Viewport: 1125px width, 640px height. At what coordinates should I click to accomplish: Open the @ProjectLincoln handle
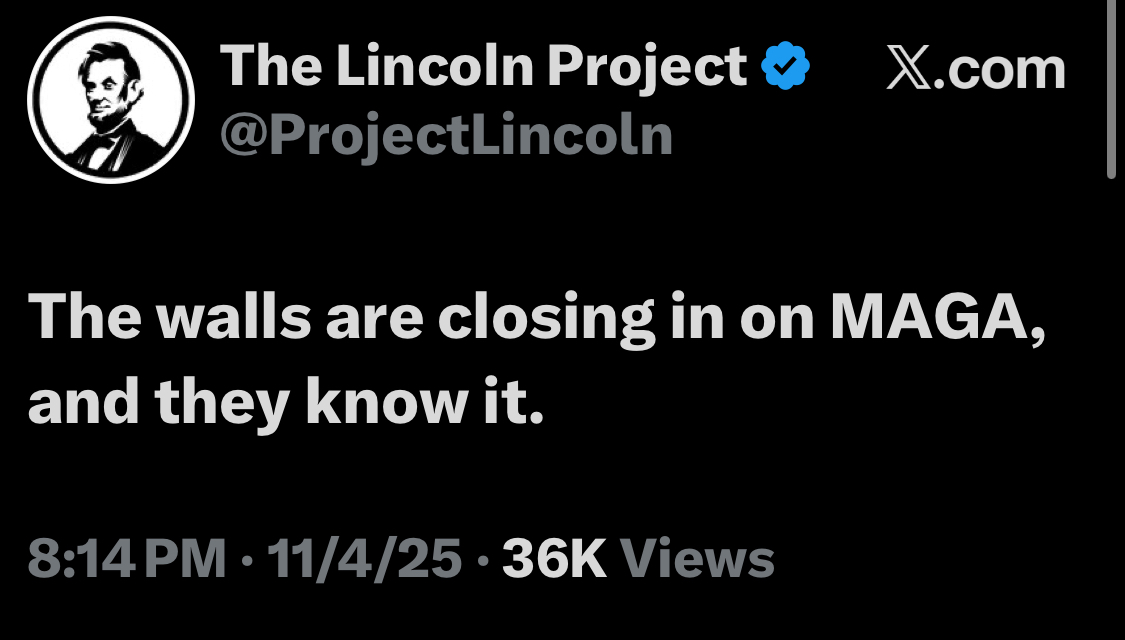(x=445, y=136)
